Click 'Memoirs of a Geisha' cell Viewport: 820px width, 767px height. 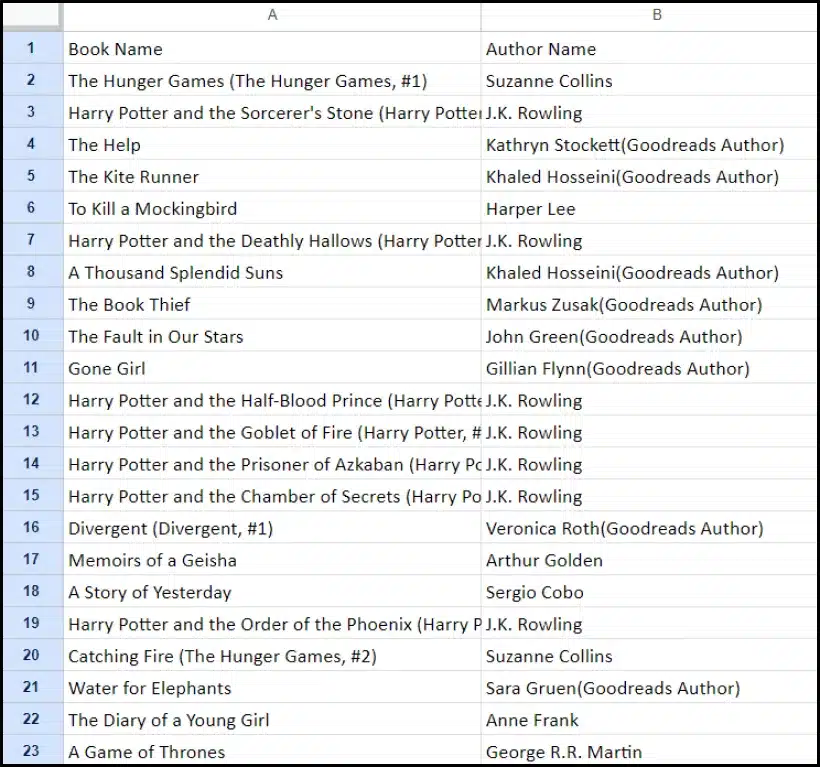(152, 561)
